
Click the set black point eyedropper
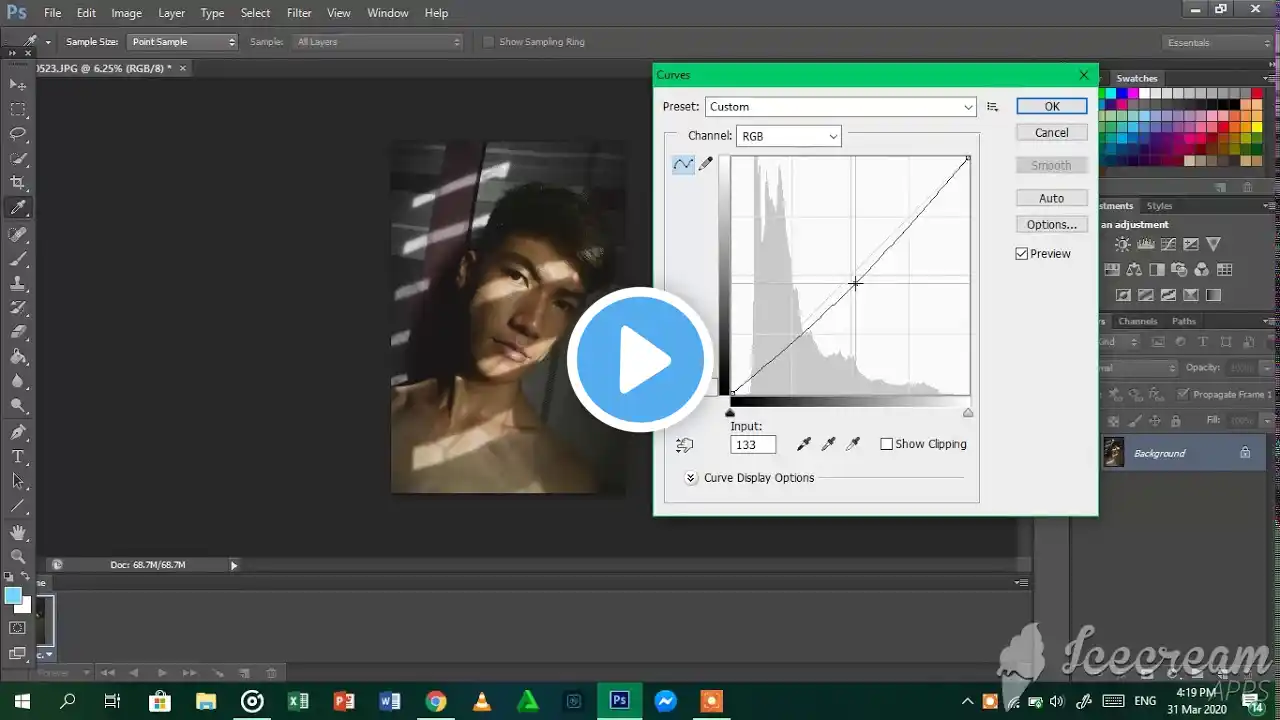[804, 443]
